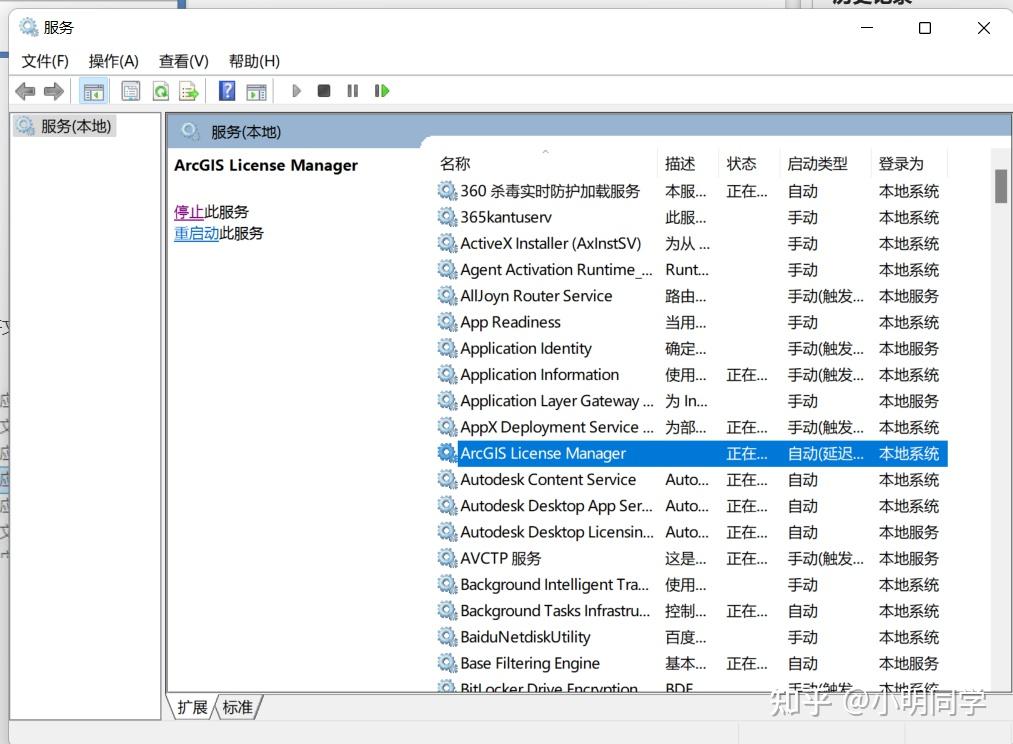The height and width of the screenshot is (744, 1013).
Task: Export the services list via toolbar icon
Action: tap(188, 90)
